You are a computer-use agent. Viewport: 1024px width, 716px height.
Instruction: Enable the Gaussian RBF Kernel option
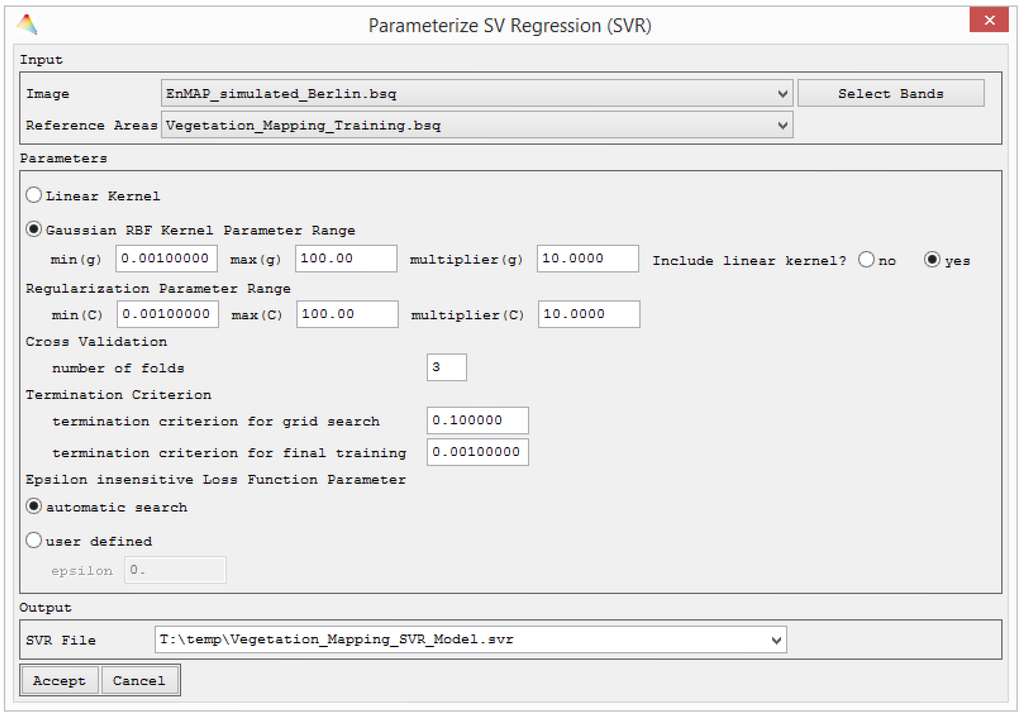pyautogui.click(x=33, y=229)
